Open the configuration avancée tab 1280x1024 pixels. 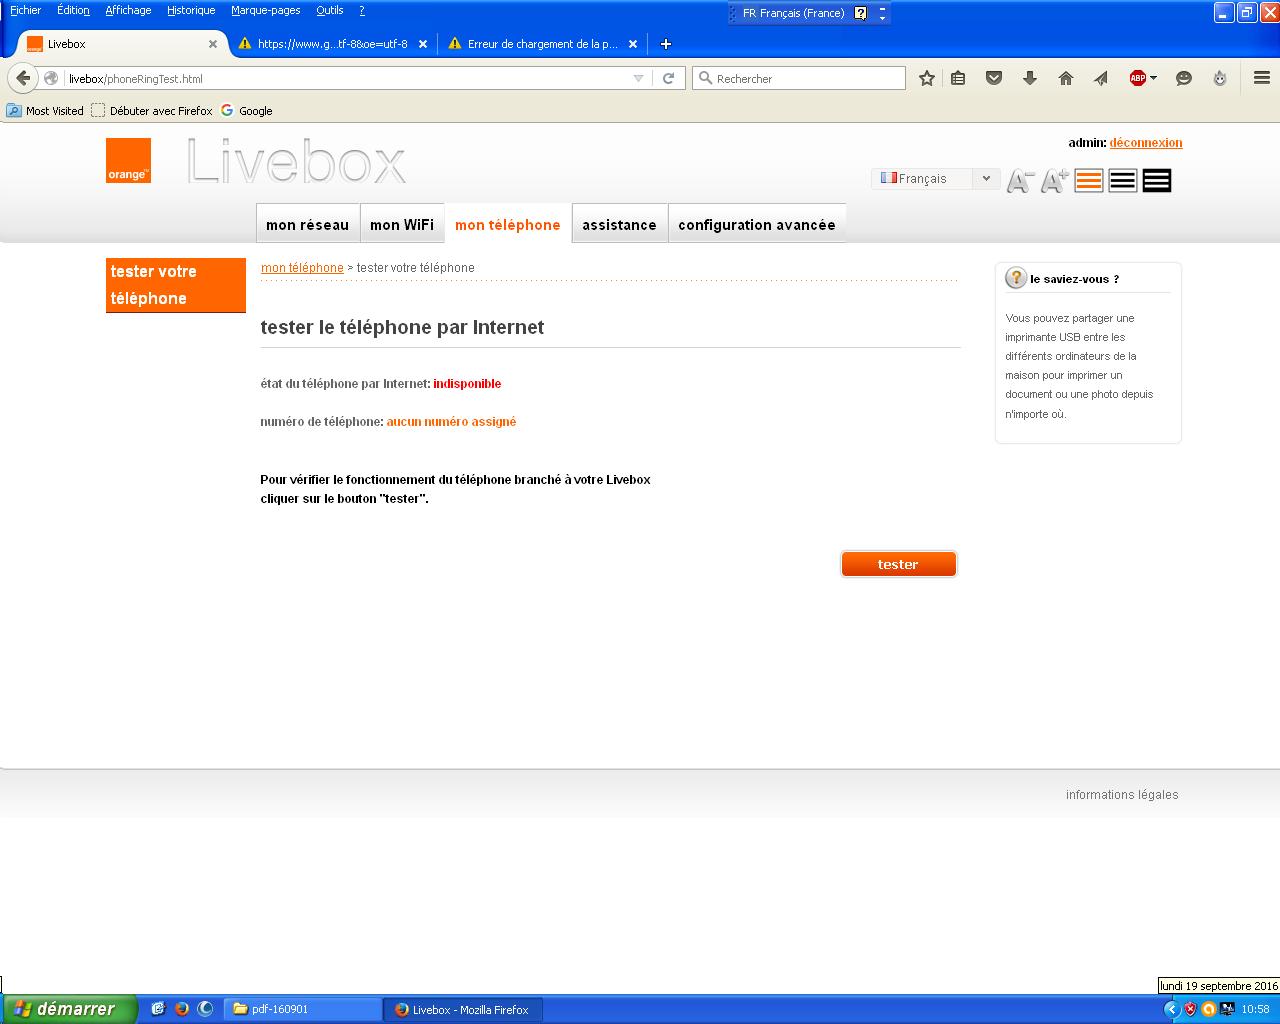[x=757, y=224]
